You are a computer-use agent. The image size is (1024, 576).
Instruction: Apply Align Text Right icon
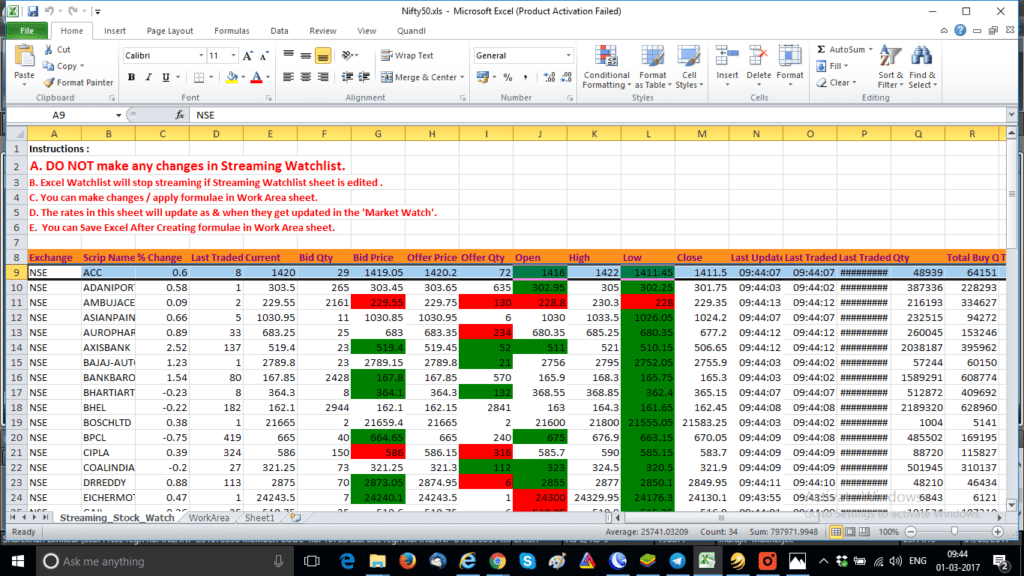[323, 77]
